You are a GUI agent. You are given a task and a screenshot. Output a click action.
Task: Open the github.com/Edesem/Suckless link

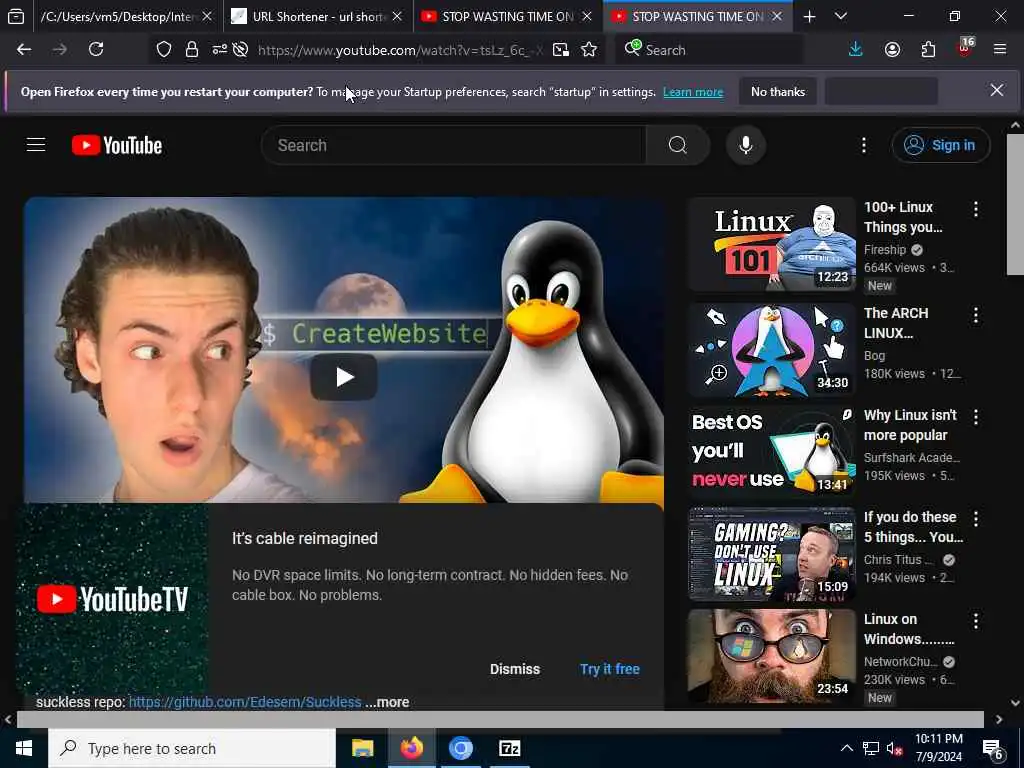click(245, 702)
